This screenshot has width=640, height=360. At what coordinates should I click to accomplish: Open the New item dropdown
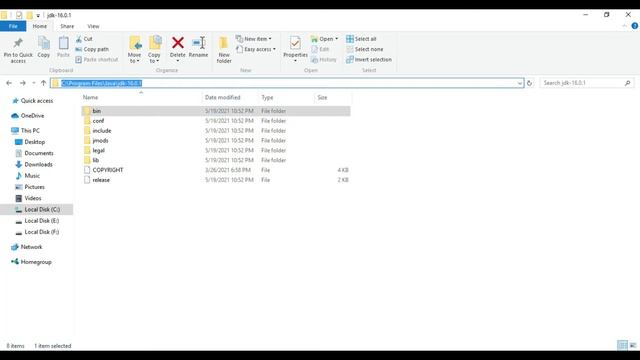[254, 39]
